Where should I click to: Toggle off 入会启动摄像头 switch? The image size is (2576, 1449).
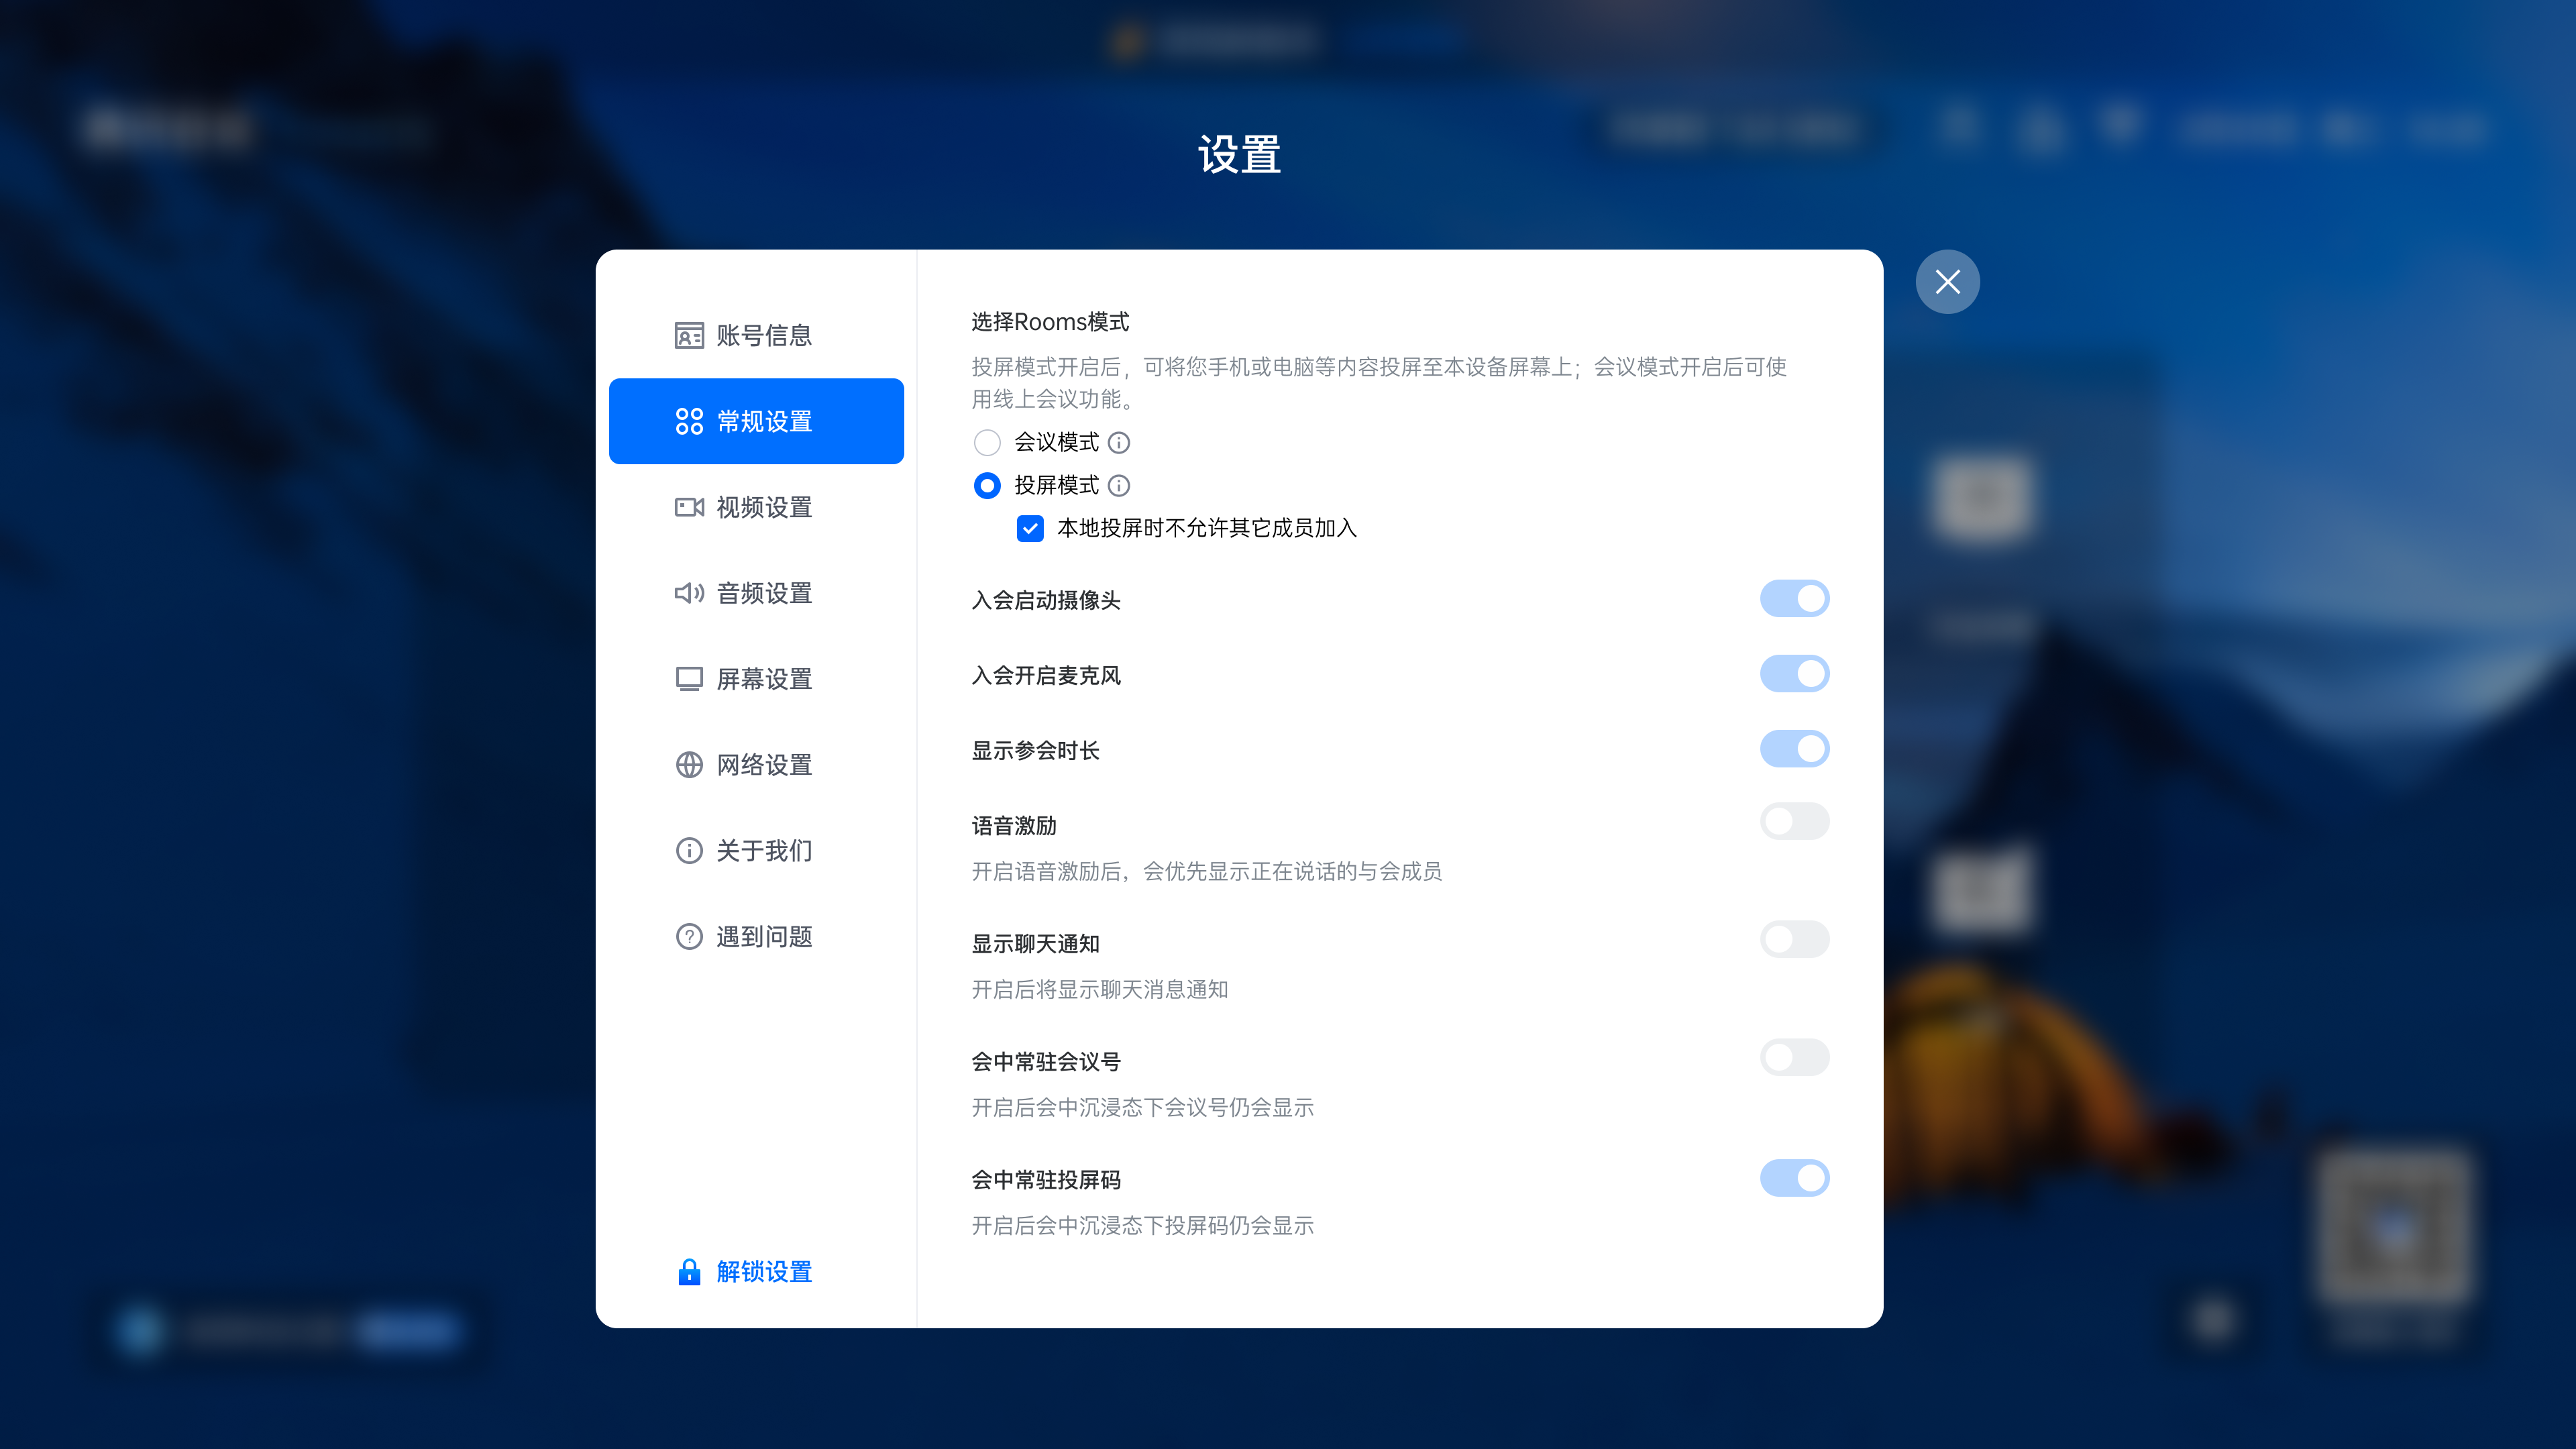(x=1794, y=599)
